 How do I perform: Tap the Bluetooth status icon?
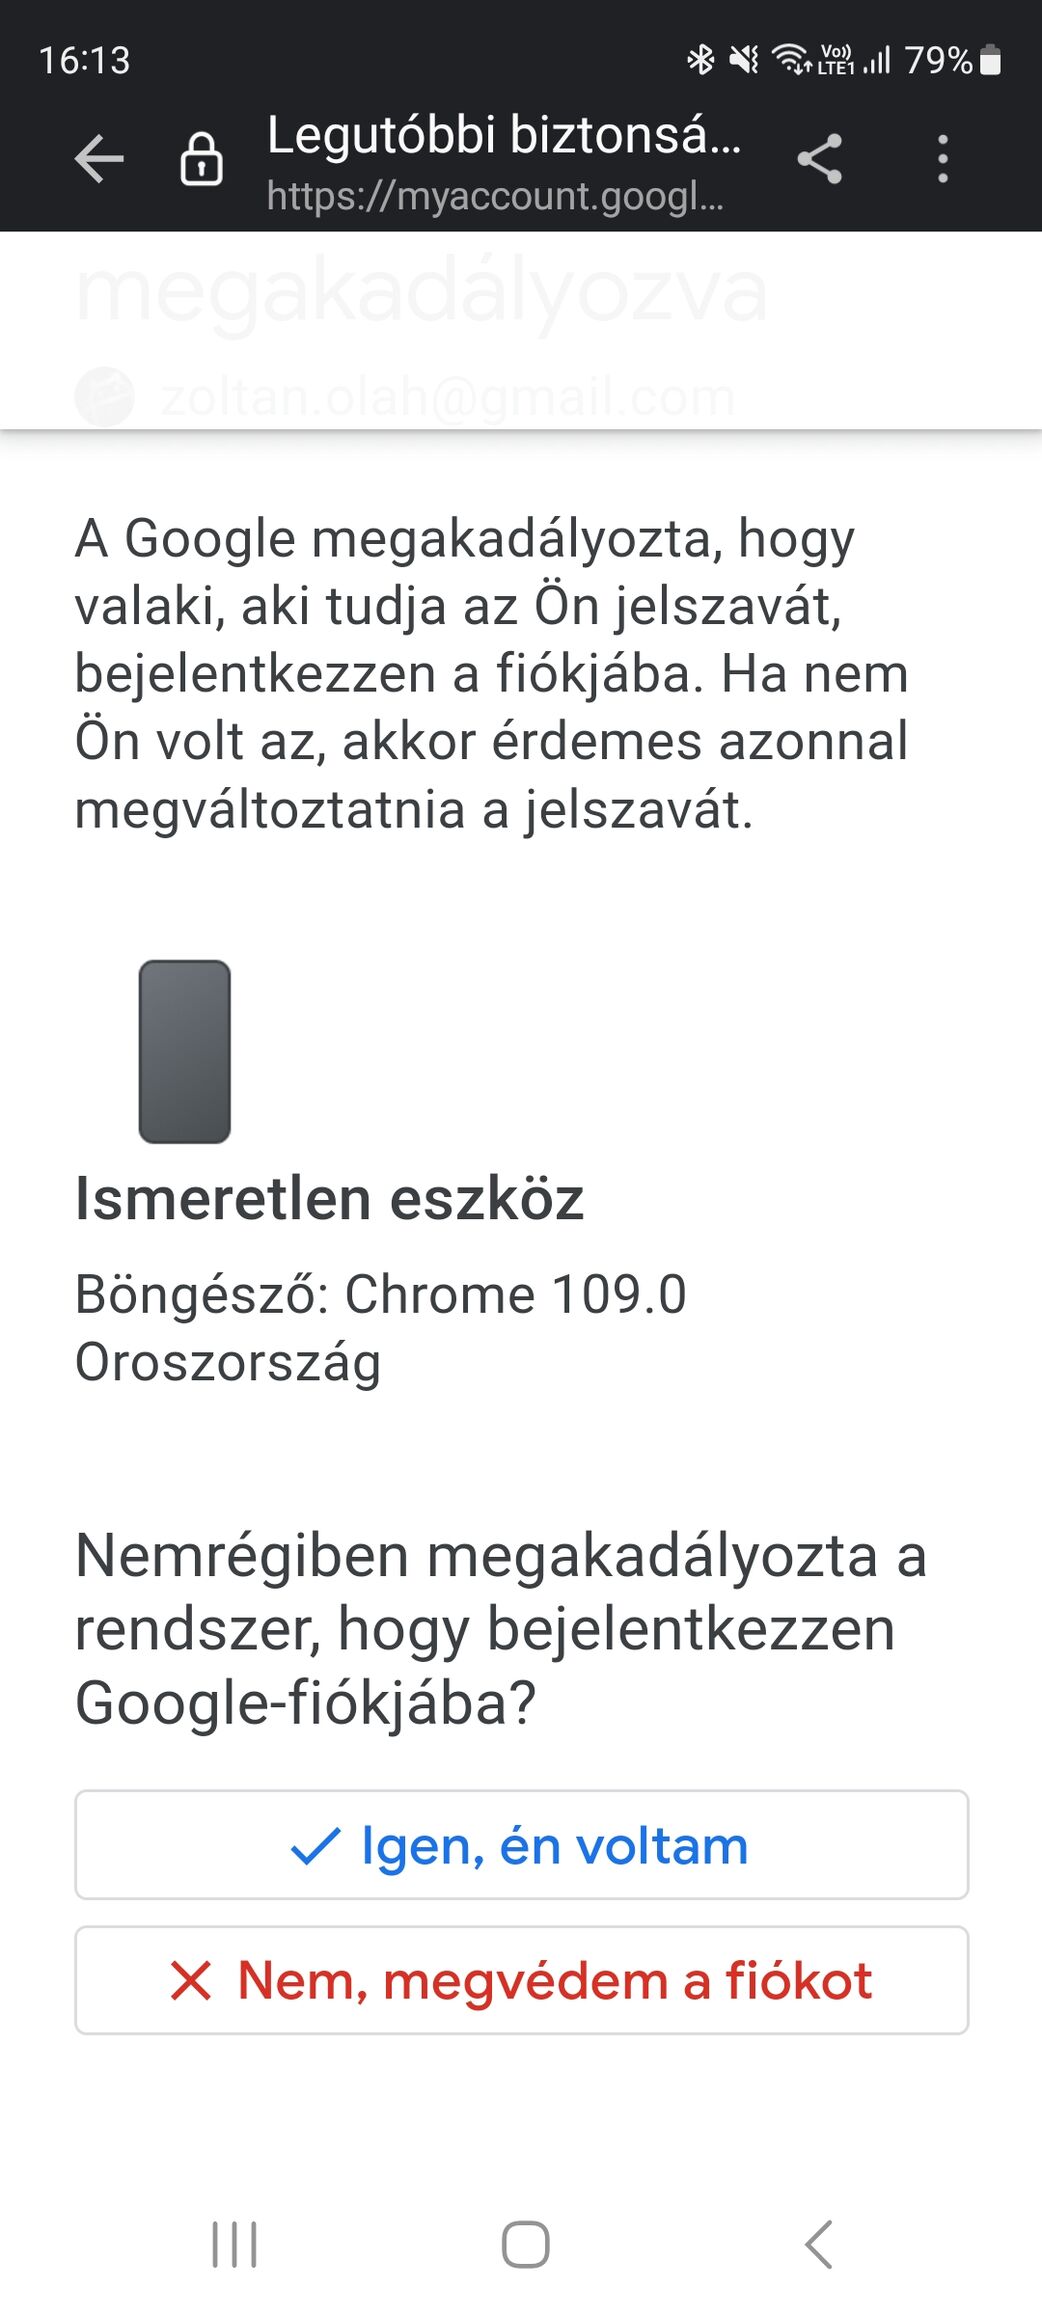701,60
